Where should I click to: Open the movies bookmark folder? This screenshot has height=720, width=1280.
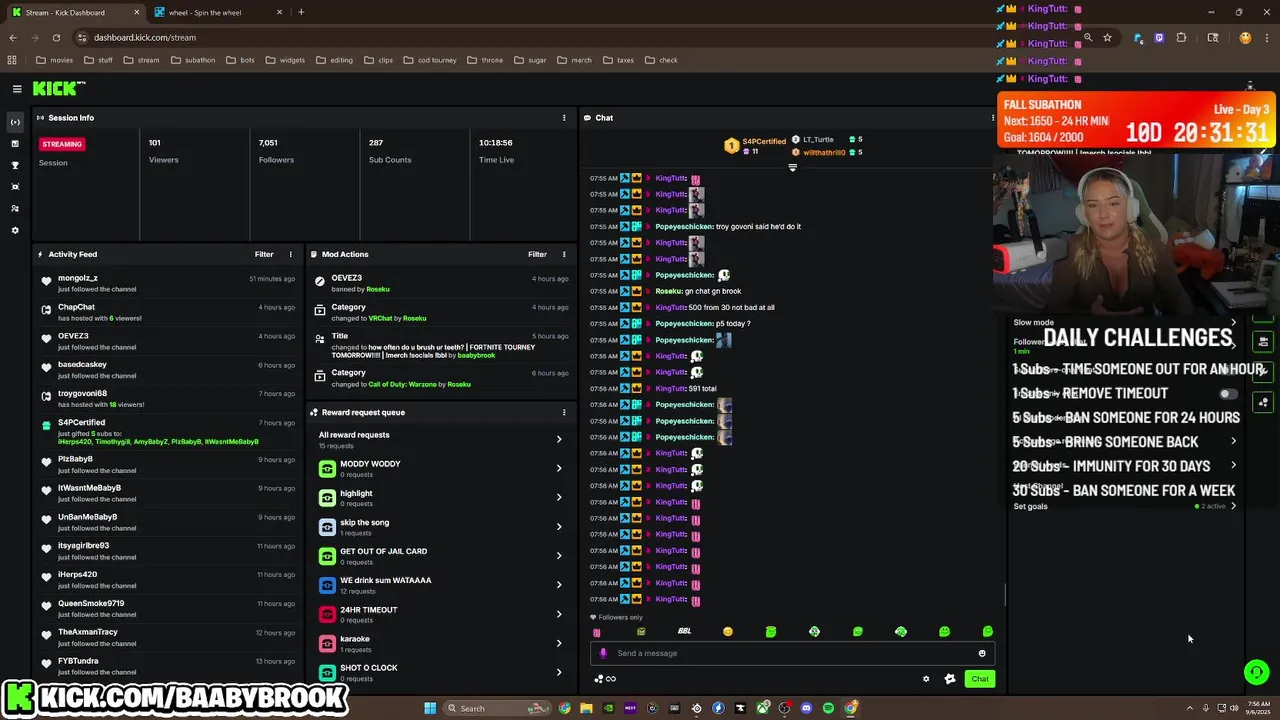(x=55, y=60)
